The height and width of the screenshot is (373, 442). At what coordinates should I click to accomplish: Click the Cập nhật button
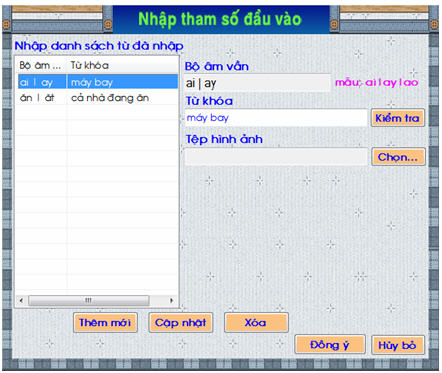181,322
